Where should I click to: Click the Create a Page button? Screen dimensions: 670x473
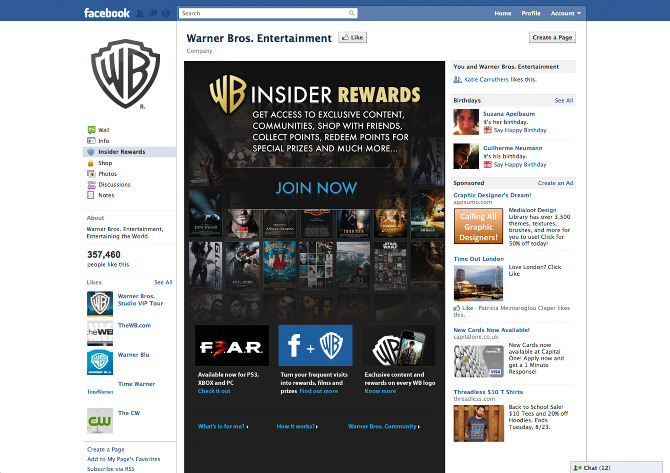click(x=552, y=38)
